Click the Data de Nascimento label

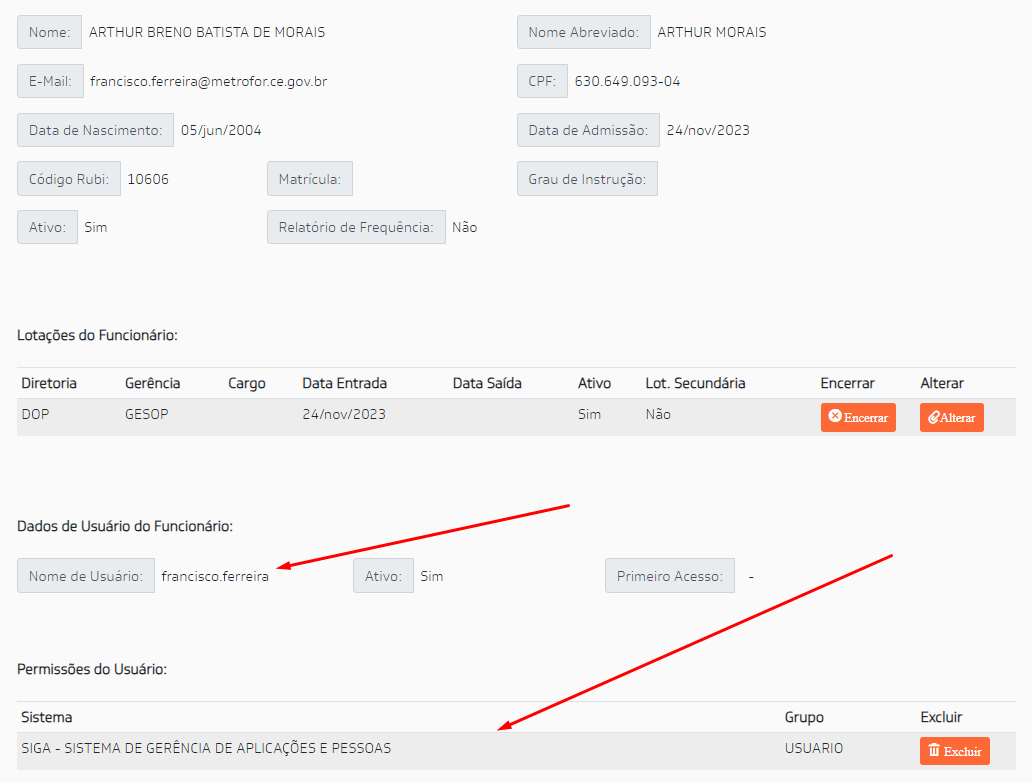95,130
